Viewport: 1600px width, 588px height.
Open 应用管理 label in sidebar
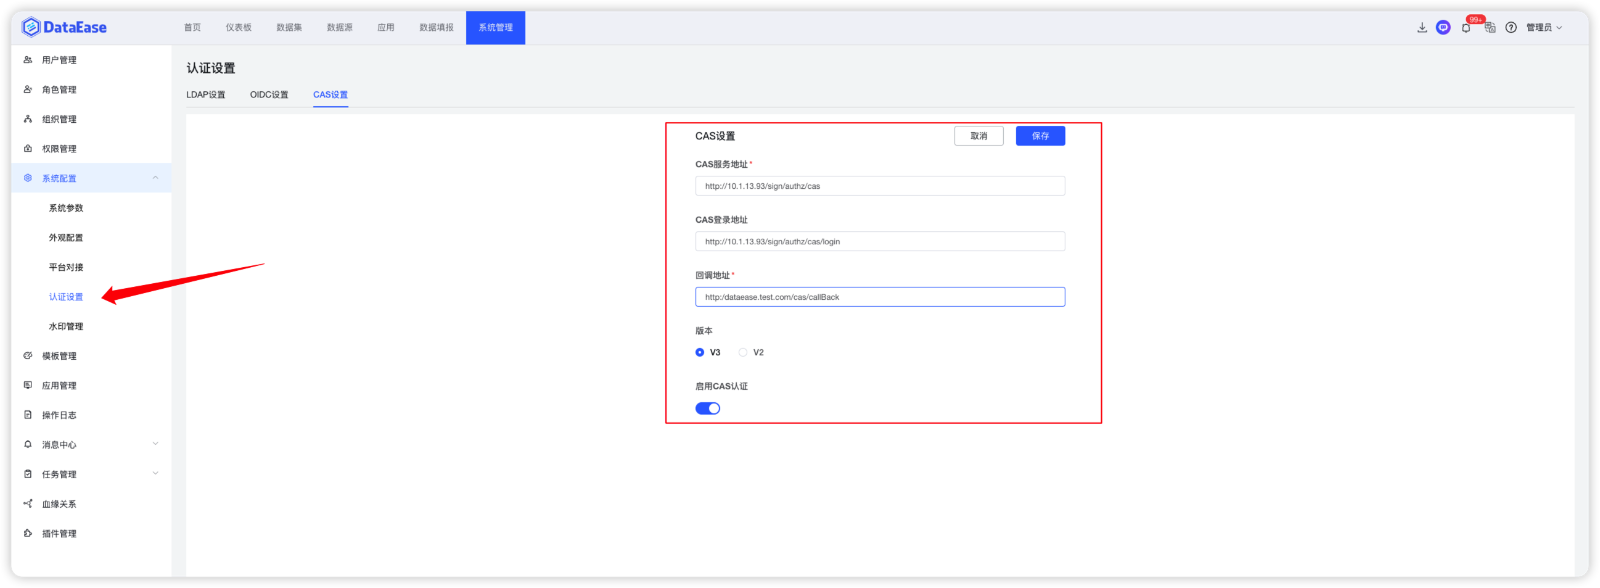(59, 385)
